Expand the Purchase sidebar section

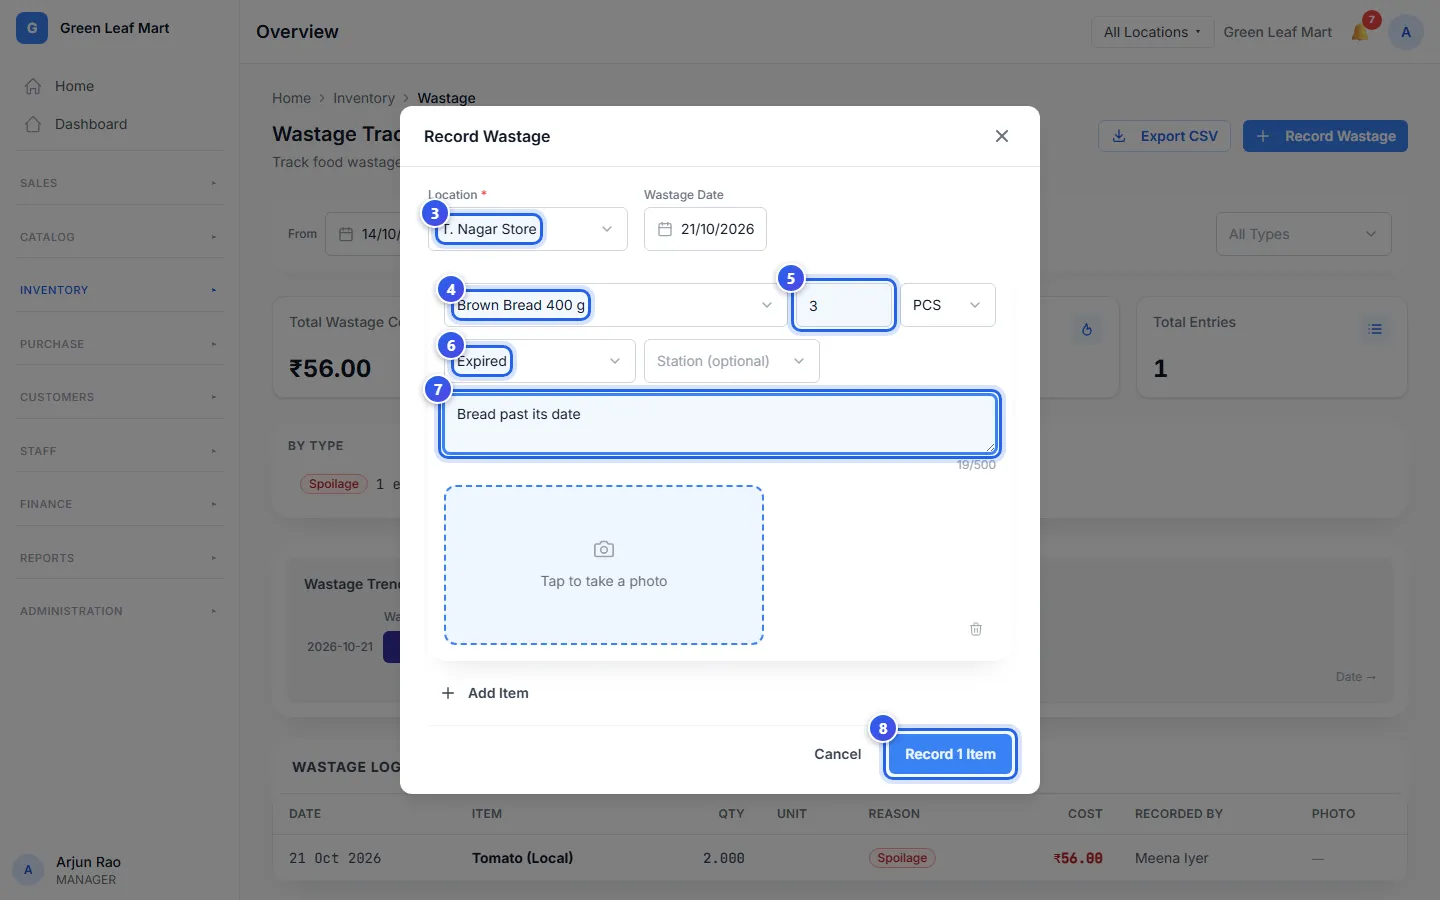click(x=120, y=344)
